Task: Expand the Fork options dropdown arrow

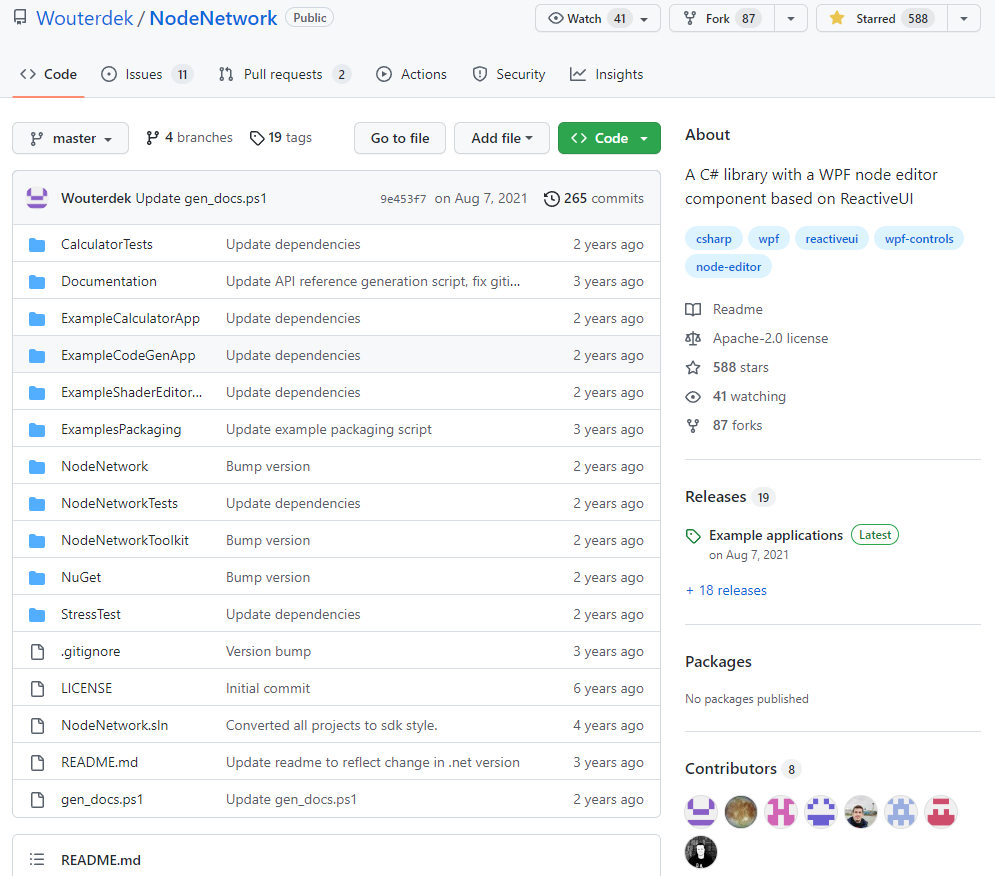Action: (x=791, y=18)
